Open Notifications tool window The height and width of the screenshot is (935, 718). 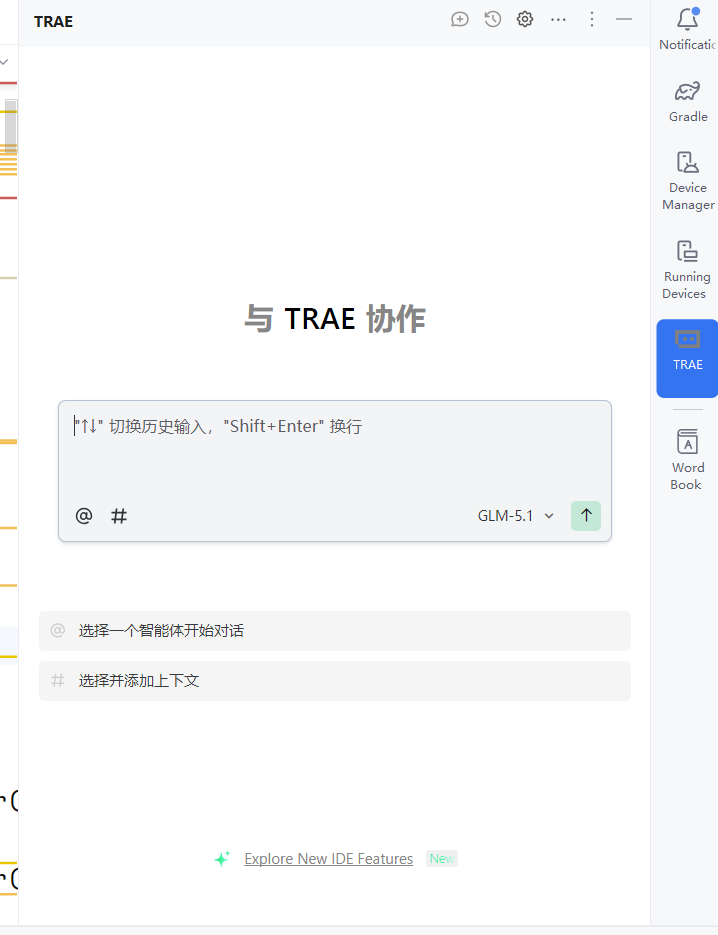pyautogui.click(x=688, y=28)
